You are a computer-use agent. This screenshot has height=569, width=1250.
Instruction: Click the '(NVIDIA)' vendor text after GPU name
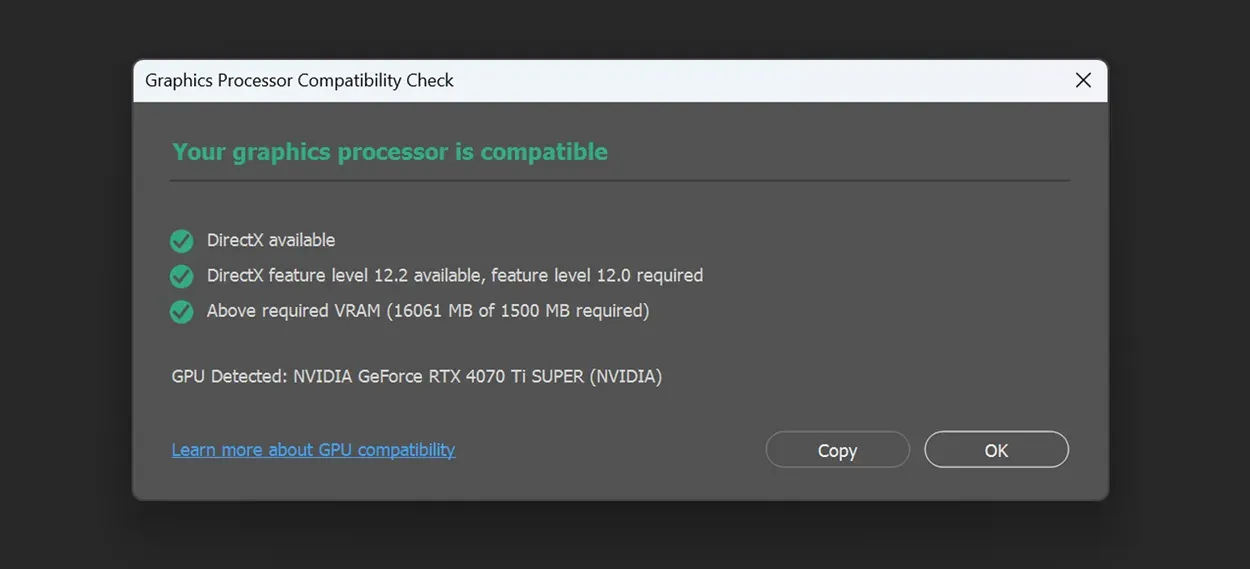point(626,377)
